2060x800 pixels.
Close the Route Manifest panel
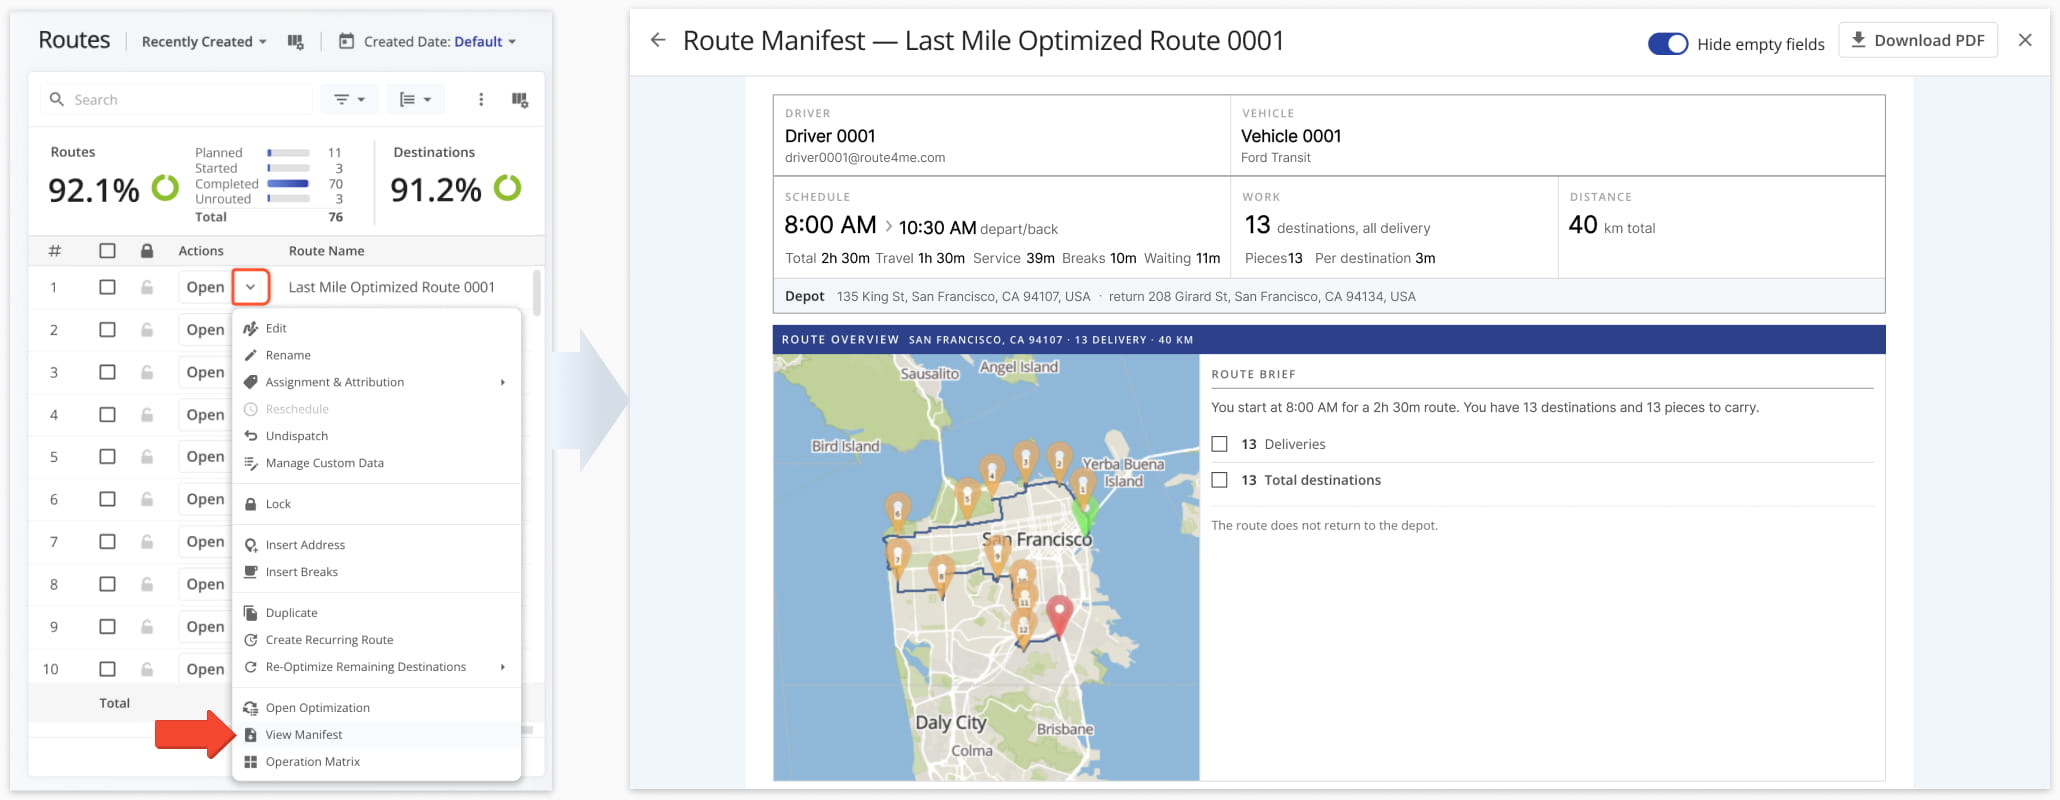point(2025,40)
